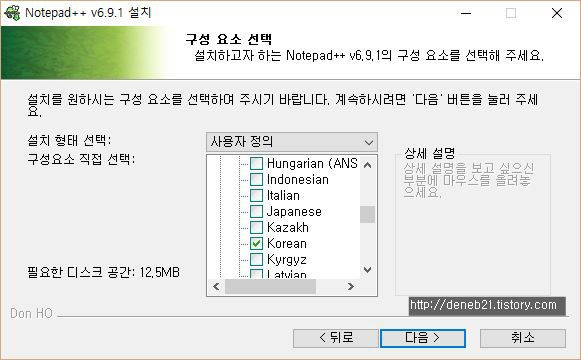This screenshot has width=581, height=360.
Task: Tick the Italian language checkbox
Action: [256, 196]
